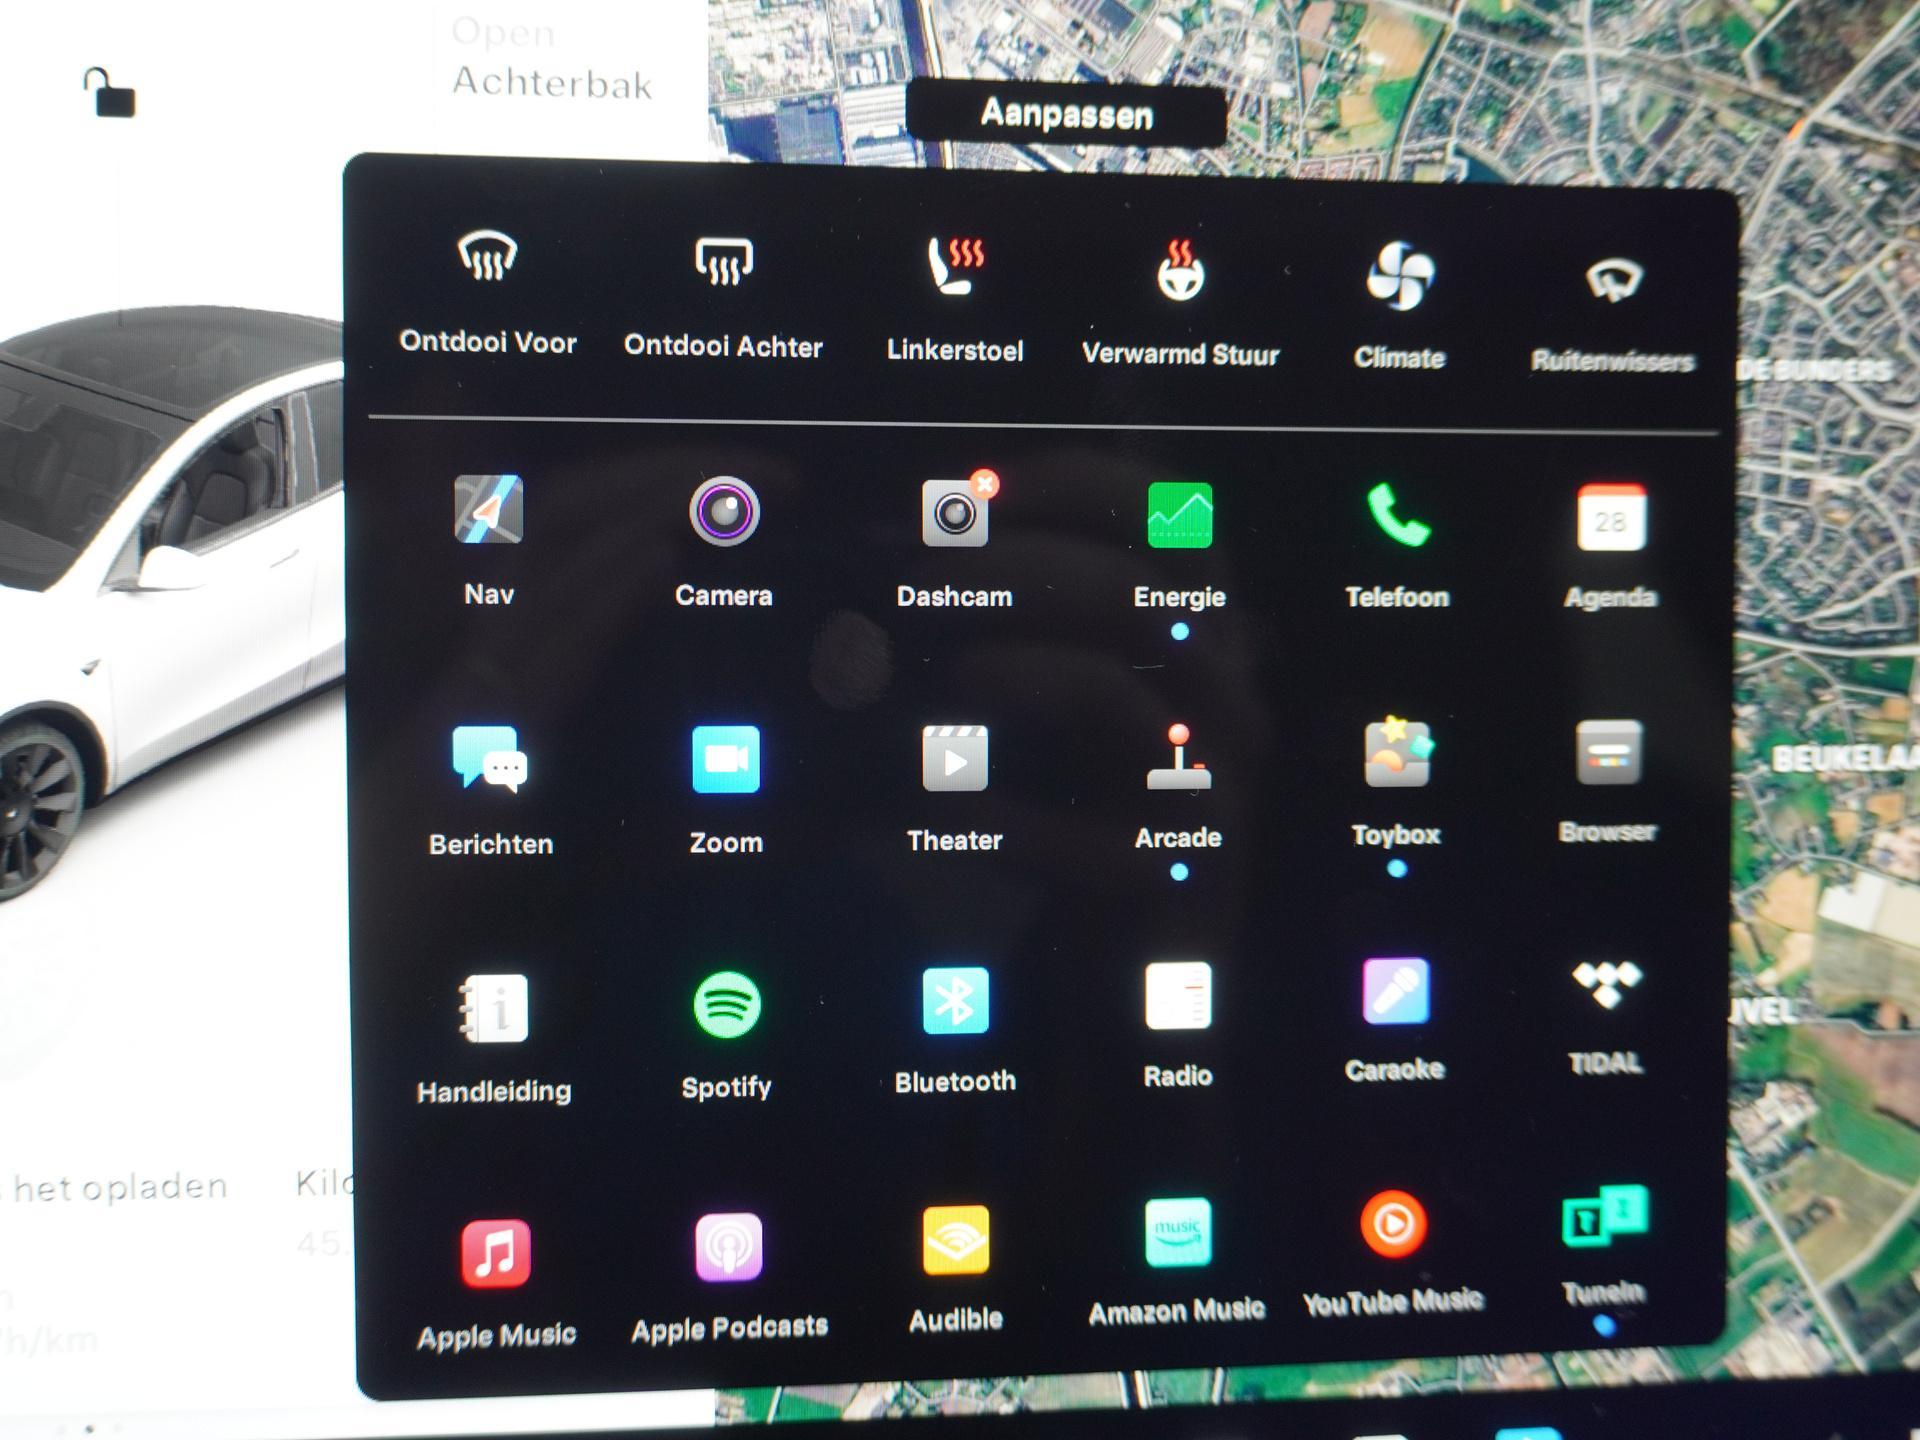Launch Apple Music
This screenshot has height=1440, width=1920.
(x=496, y=1253)
